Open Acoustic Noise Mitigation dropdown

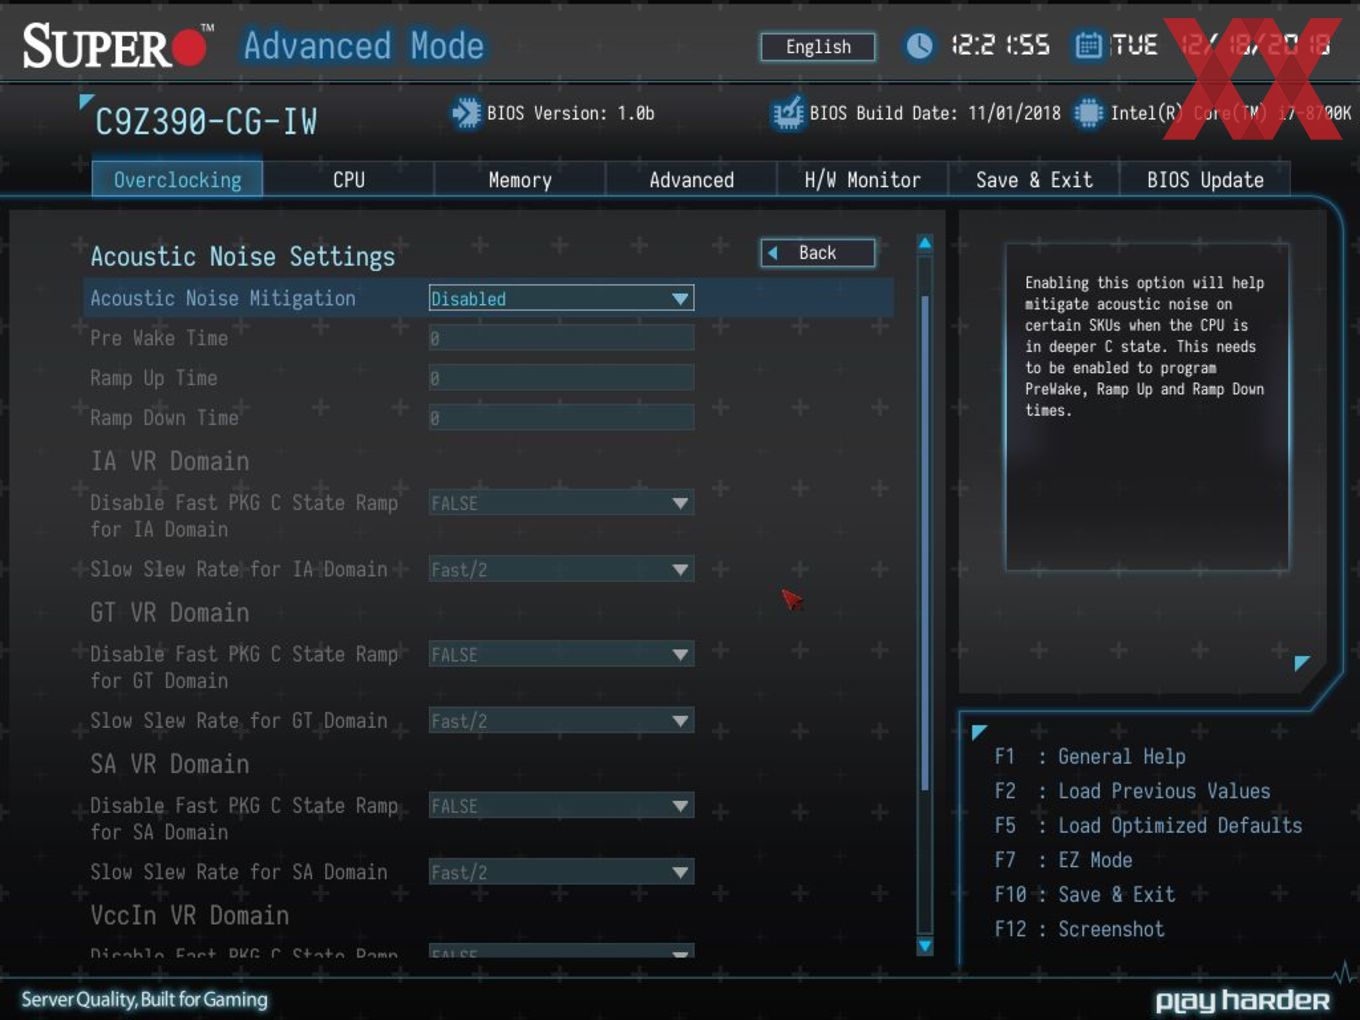[x=561, y=298]
